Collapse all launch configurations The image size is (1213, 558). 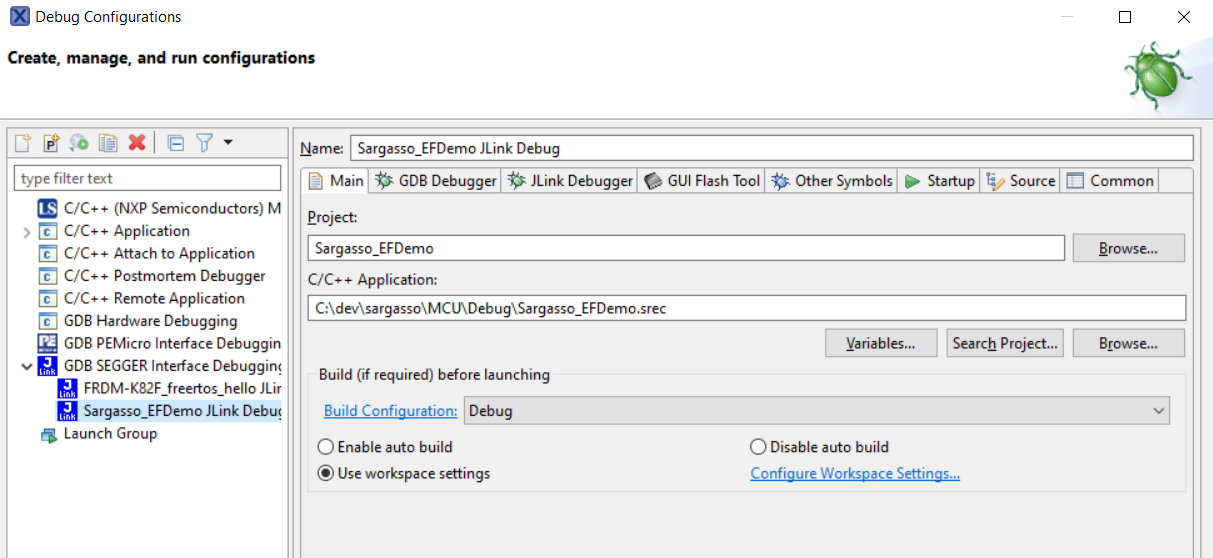coord(176,143)
